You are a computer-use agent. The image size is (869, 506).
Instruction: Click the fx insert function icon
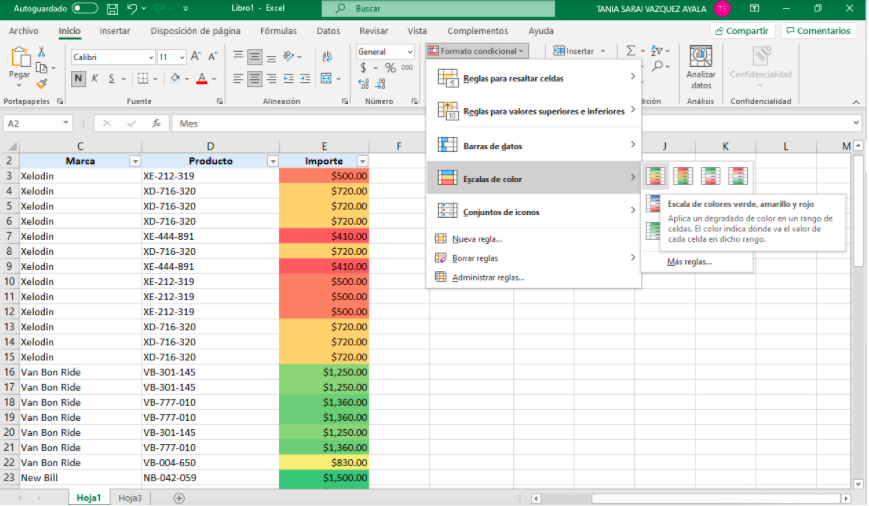tap(156, 124)
